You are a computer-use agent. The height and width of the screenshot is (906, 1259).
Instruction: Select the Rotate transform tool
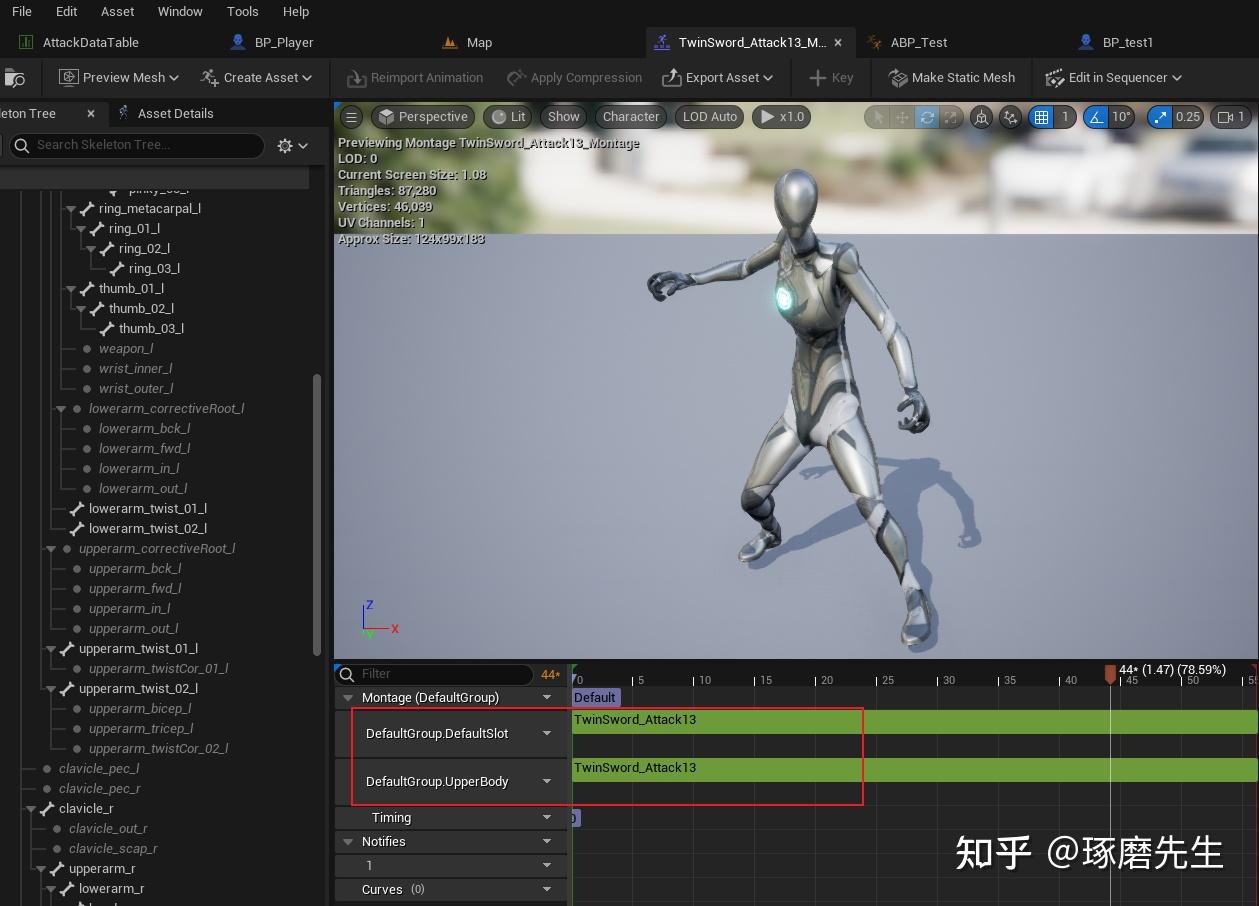(928, 117)
